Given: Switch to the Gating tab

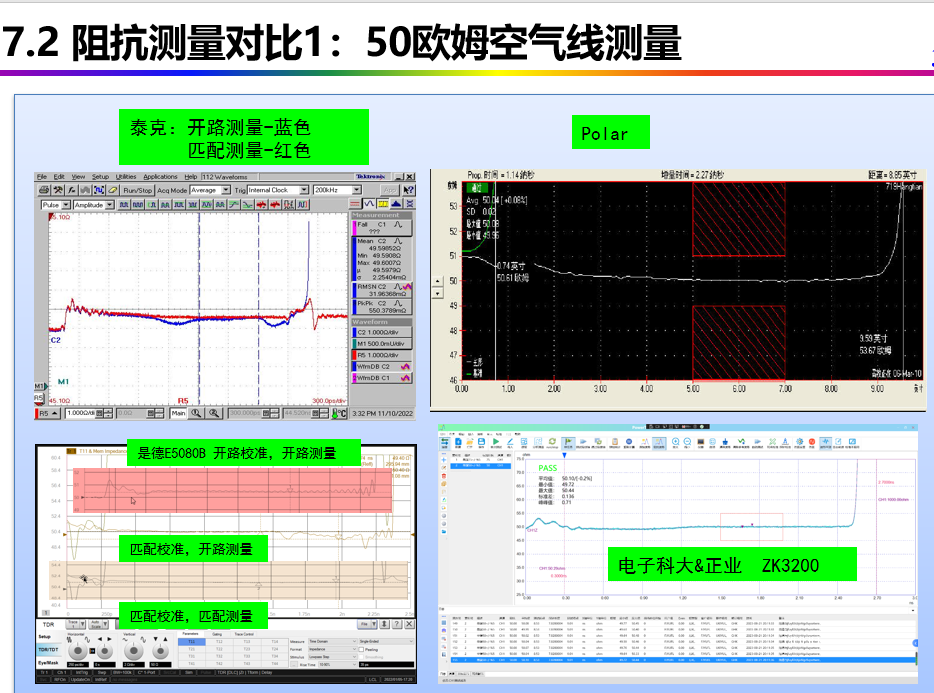Looking at the screenshot, I should click(x=217, y=634).
